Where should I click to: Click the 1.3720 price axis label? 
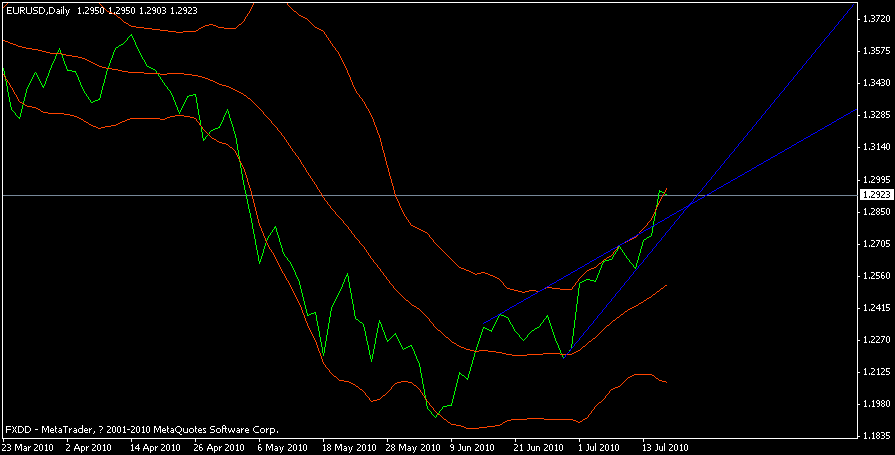pos(877,19)
